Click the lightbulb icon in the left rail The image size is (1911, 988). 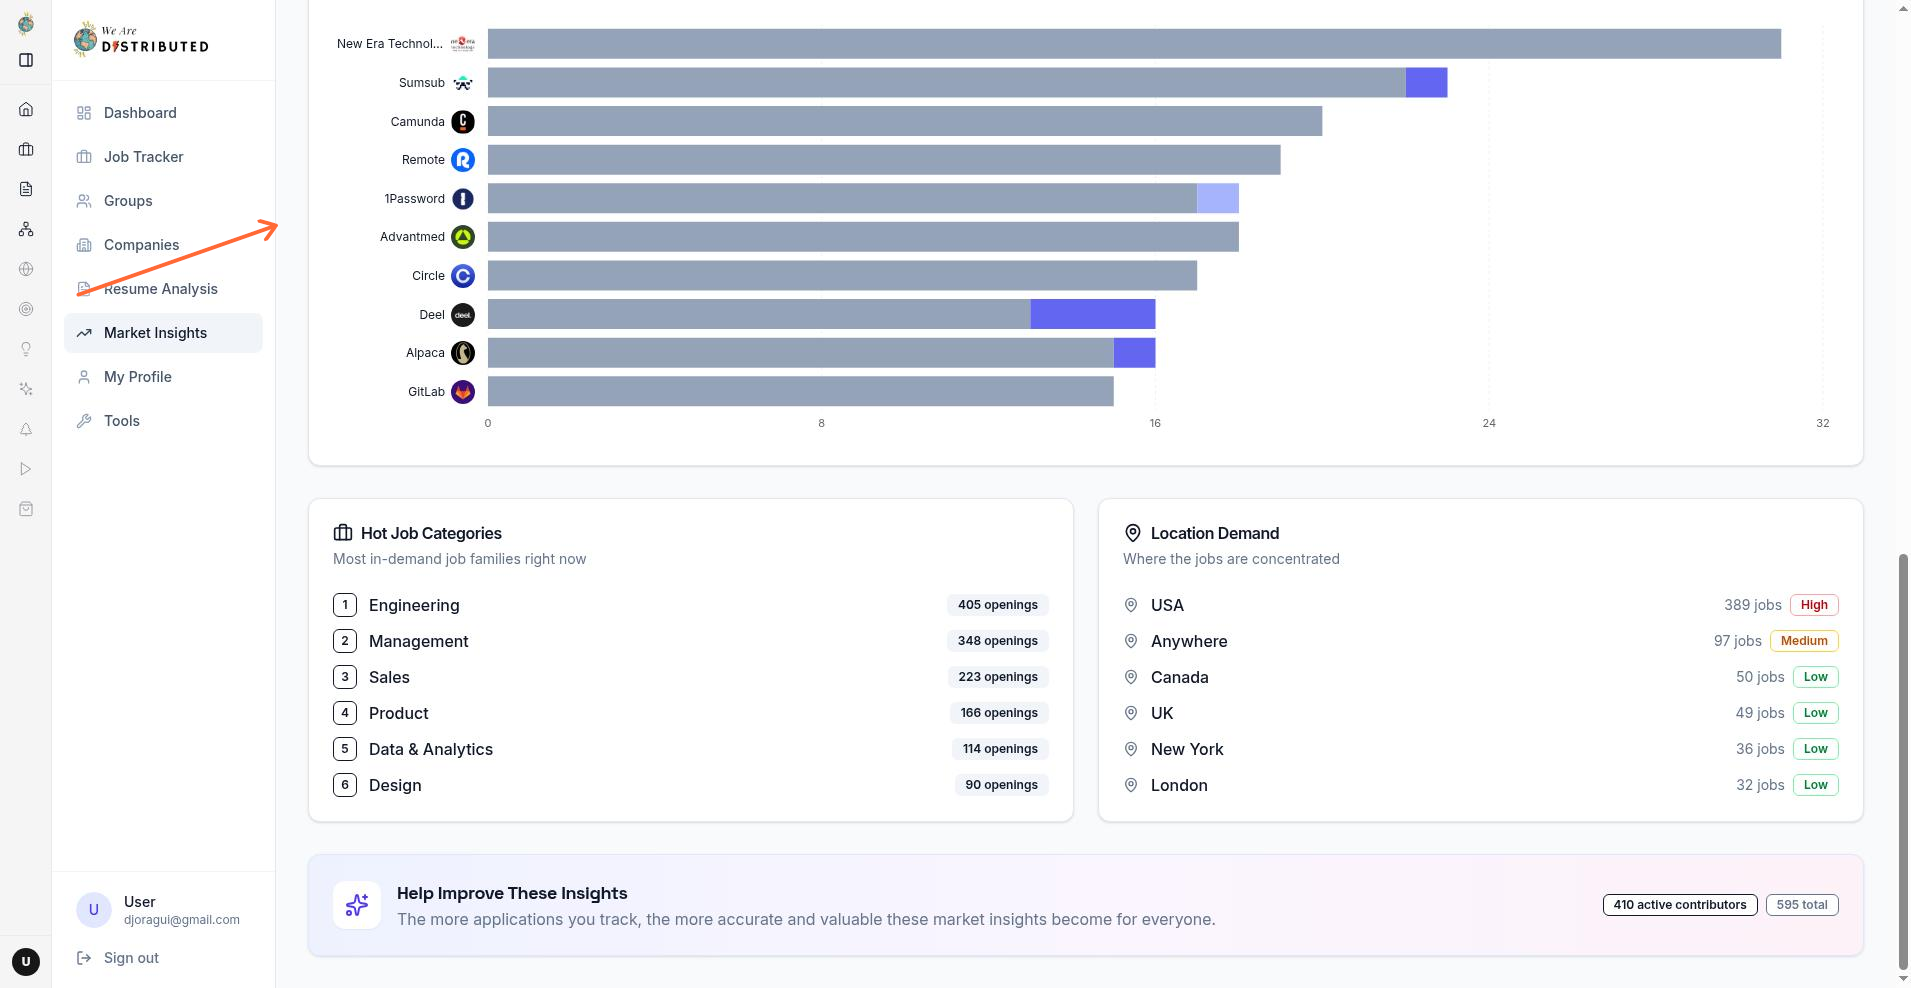(x=26, y=349)
